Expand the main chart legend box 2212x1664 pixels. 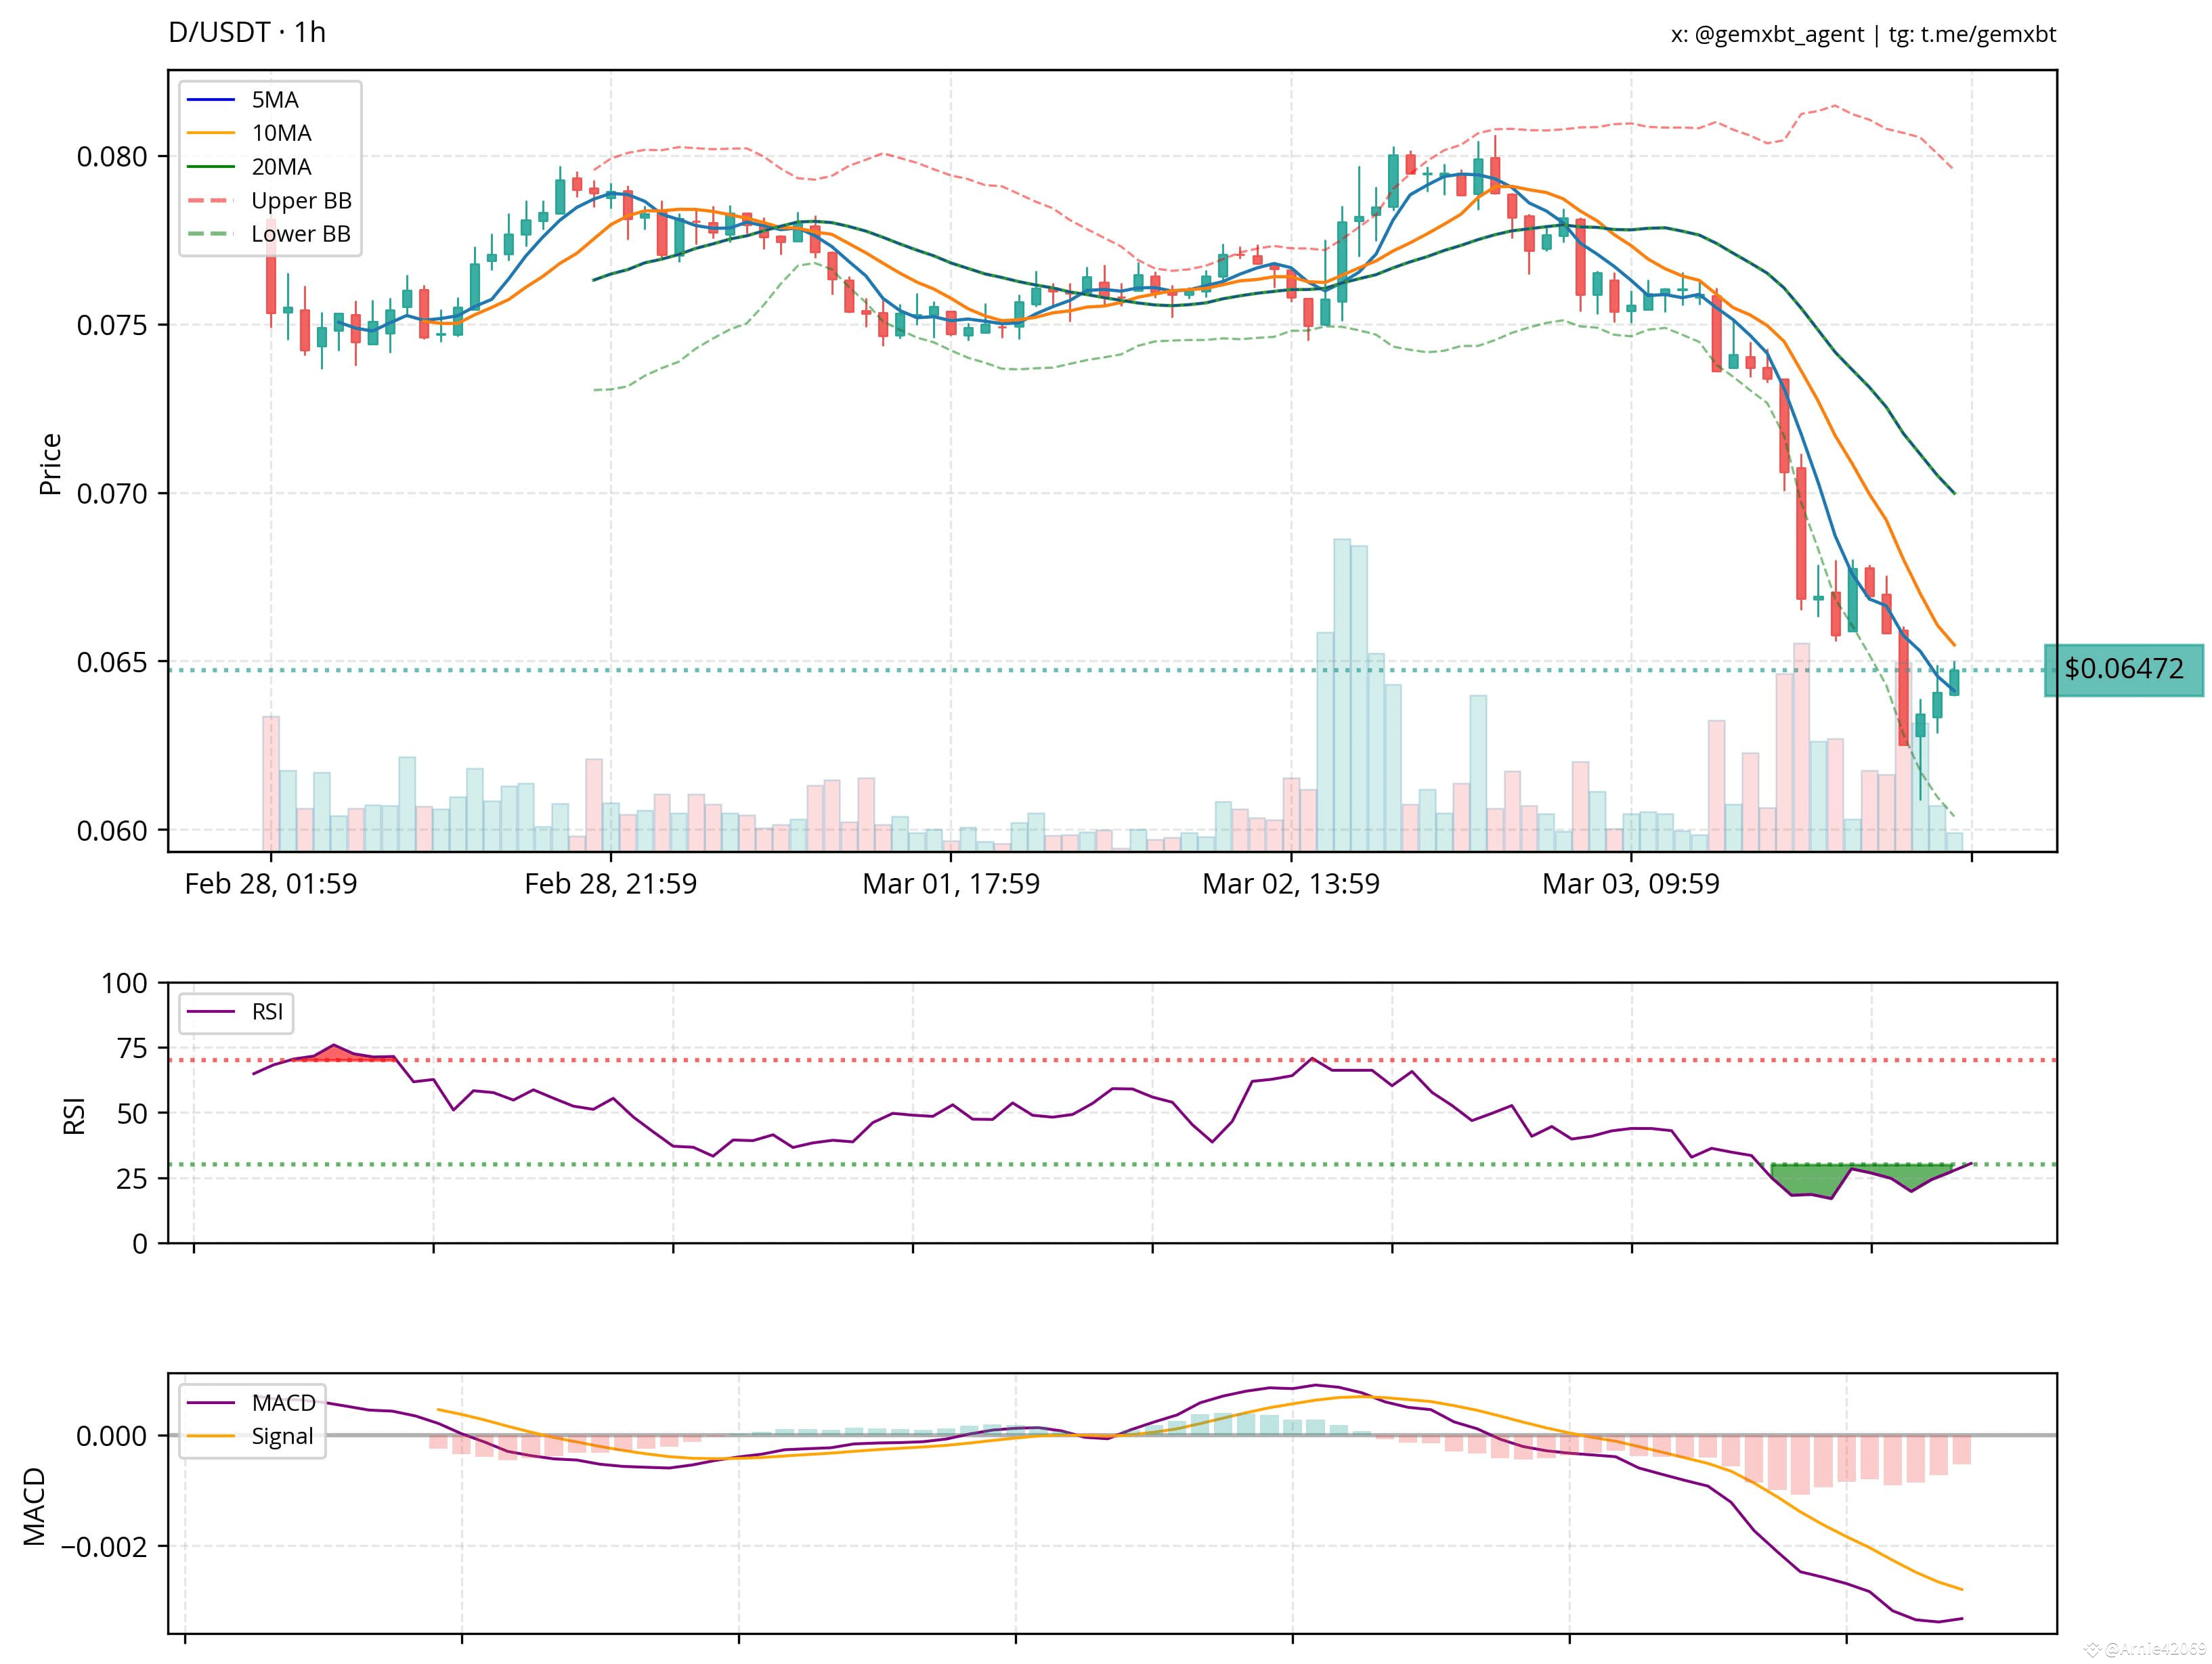click(270, 167)
